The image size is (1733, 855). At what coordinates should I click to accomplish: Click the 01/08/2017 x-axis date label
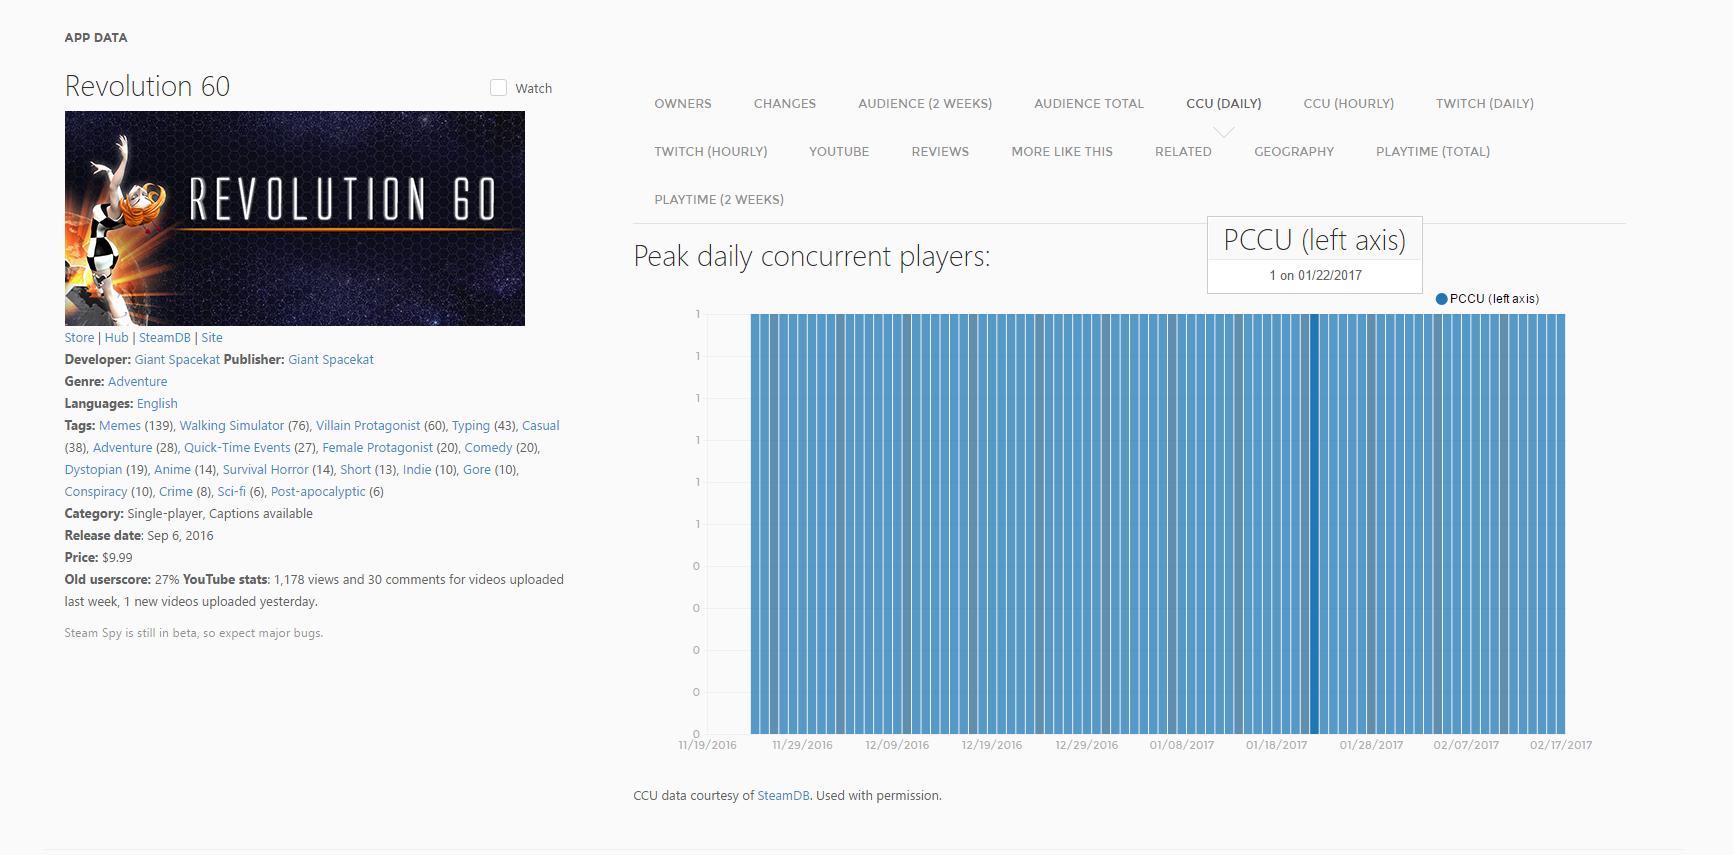tap(1182, 745)
